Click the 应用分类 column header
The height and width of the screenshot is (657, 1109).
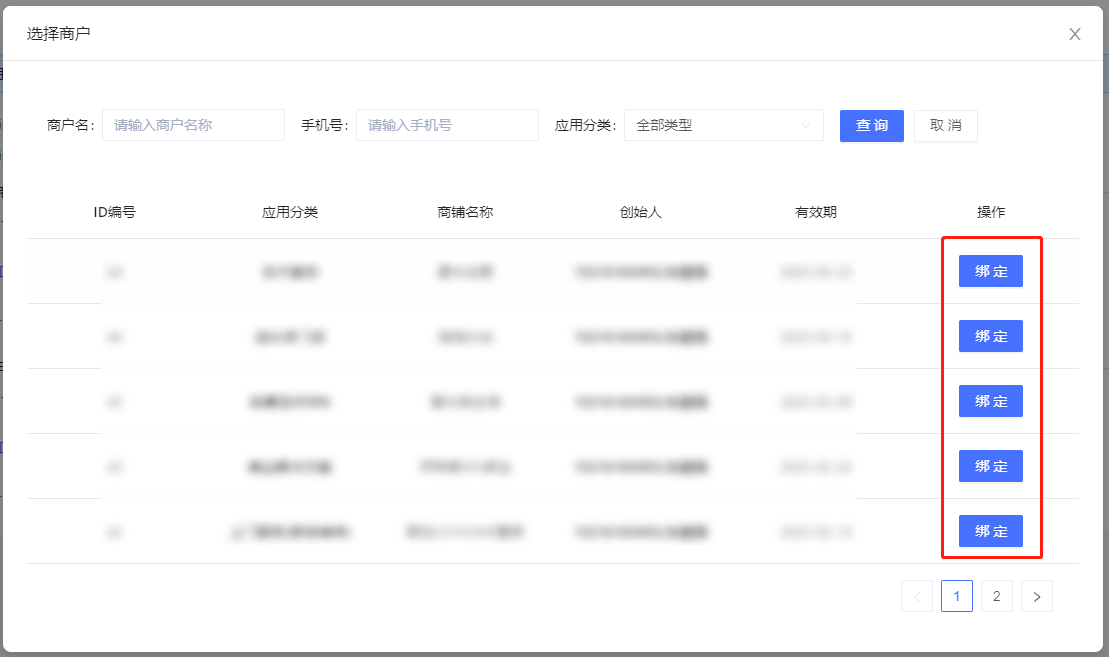point(290,212)
